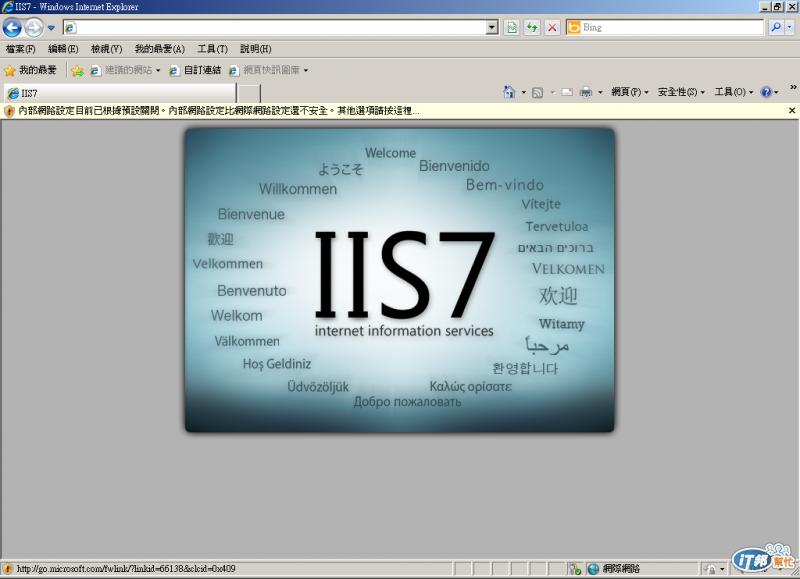Open the 檢視(V) menu

(x=106, y=49)
